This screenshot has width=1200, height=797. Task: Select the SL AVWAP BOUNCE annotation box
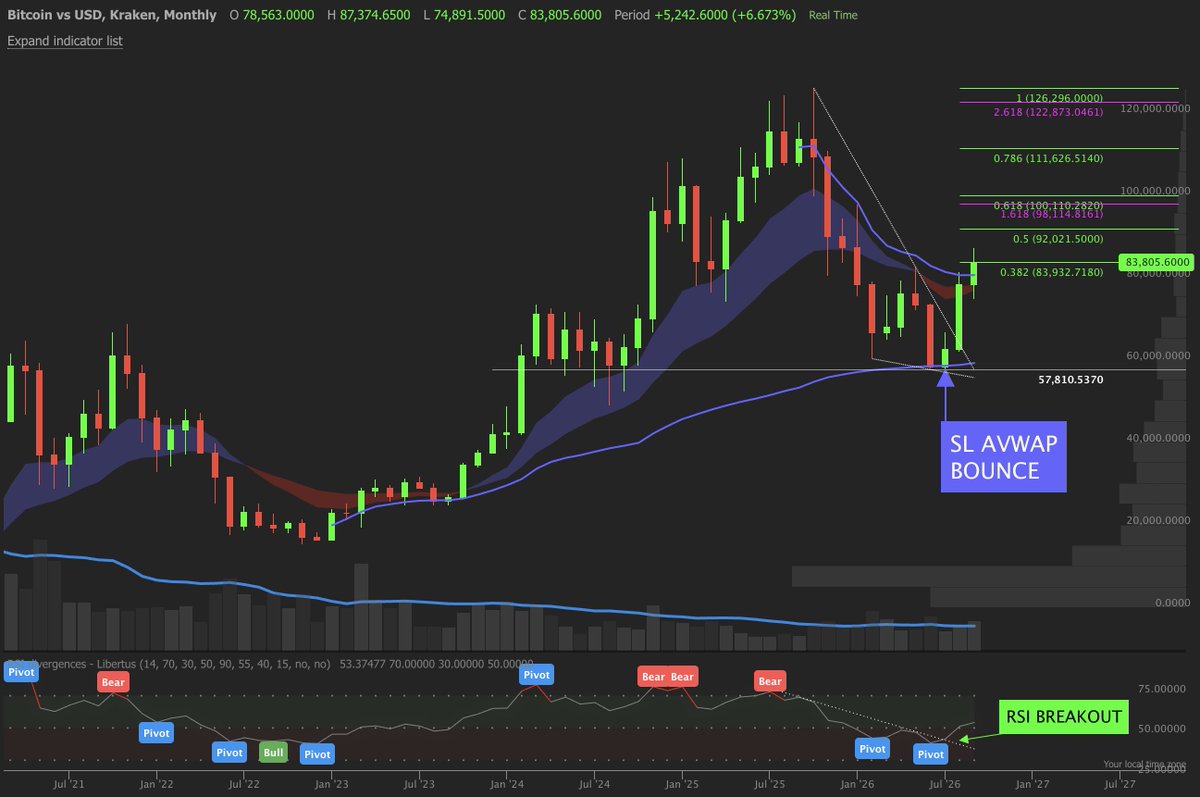pos(1003,455)
